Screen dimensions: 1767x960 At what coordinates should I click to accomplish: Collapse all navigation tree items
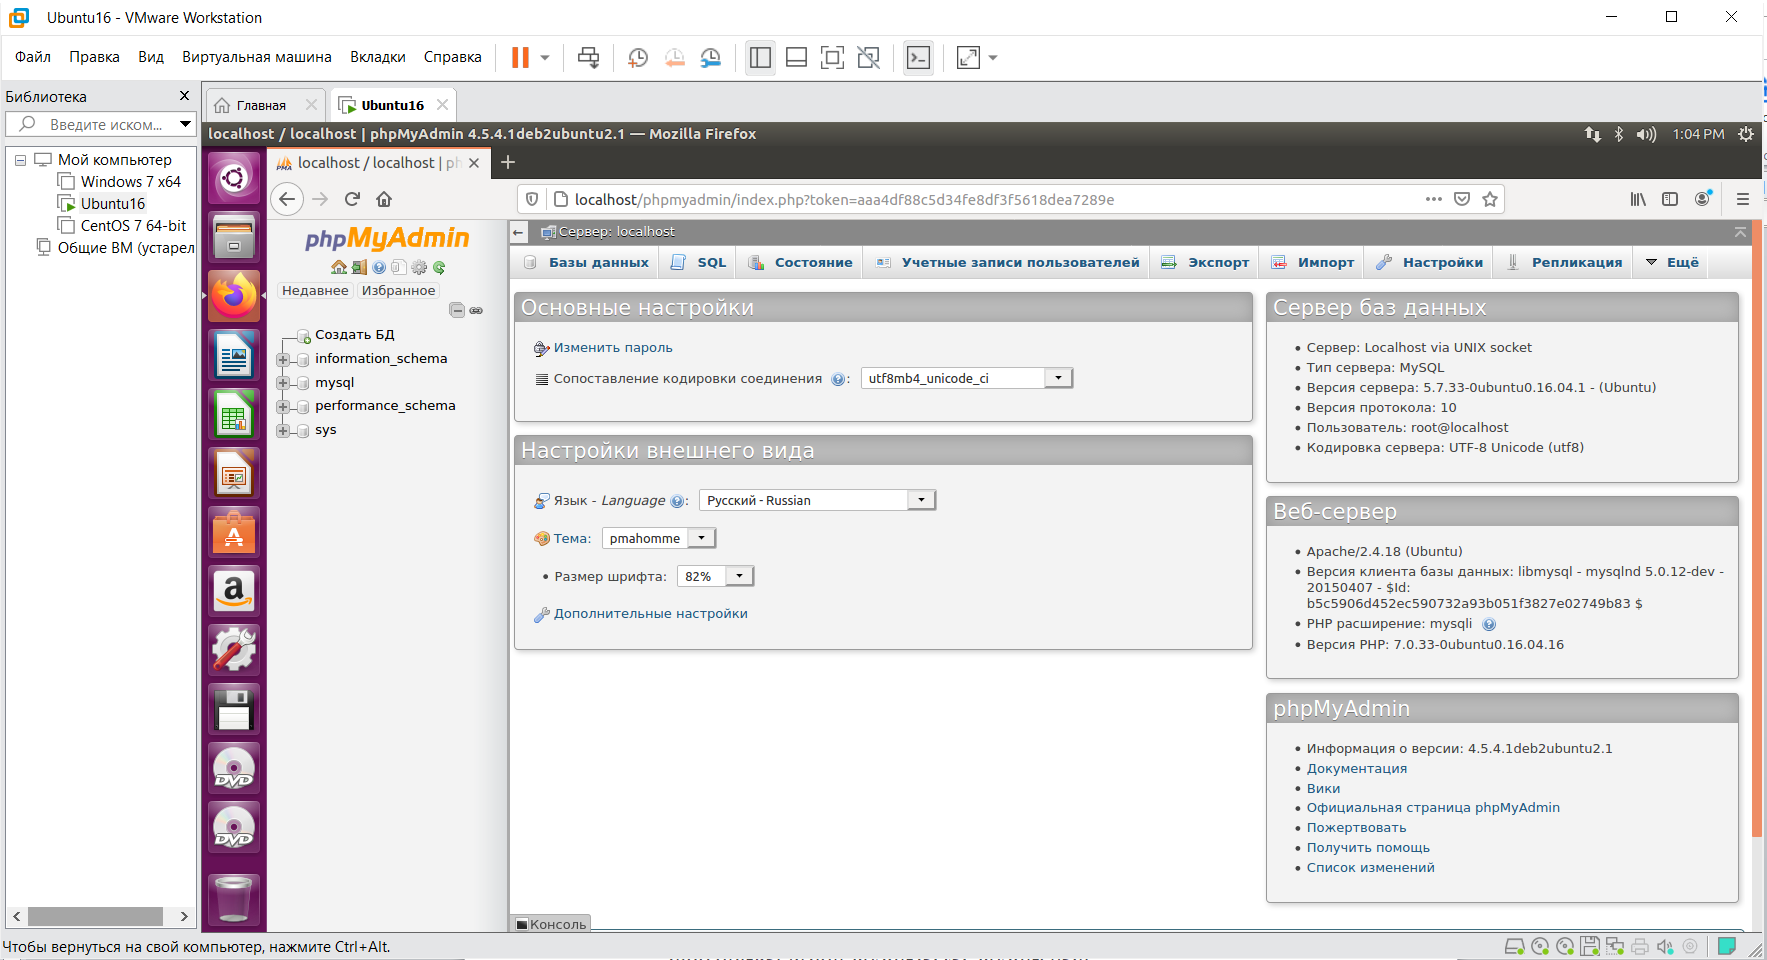[457, 310]
